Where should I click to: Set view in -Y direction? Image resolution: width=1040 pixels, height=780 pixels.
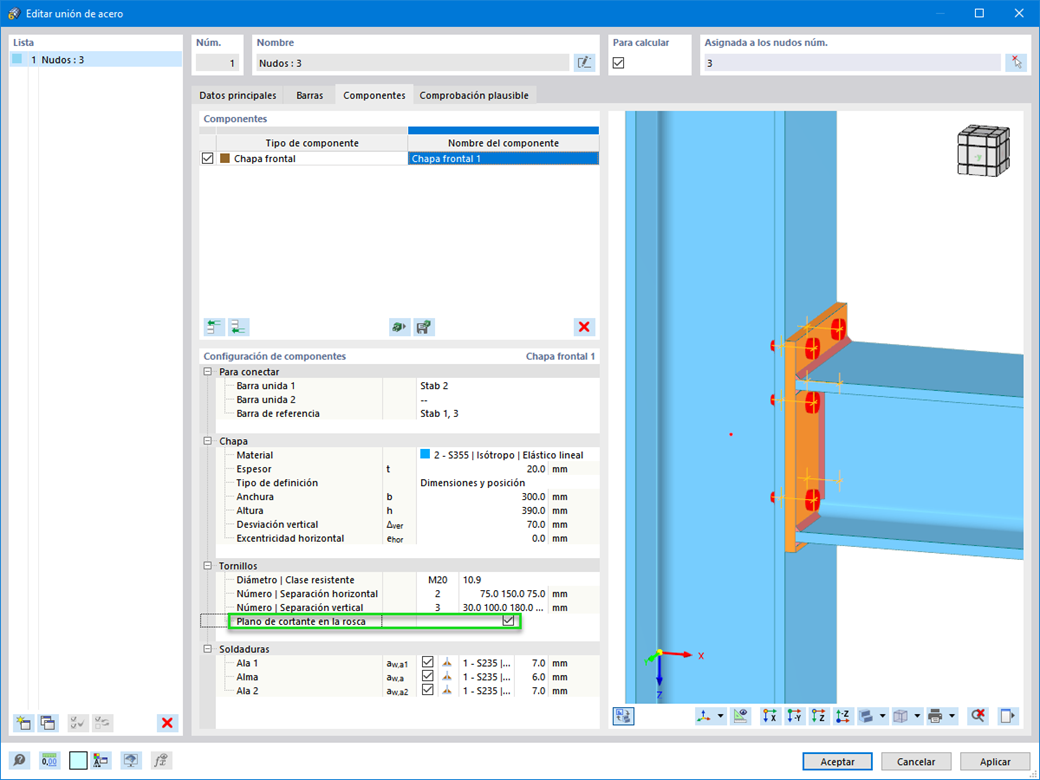click(x=794, y=716)
